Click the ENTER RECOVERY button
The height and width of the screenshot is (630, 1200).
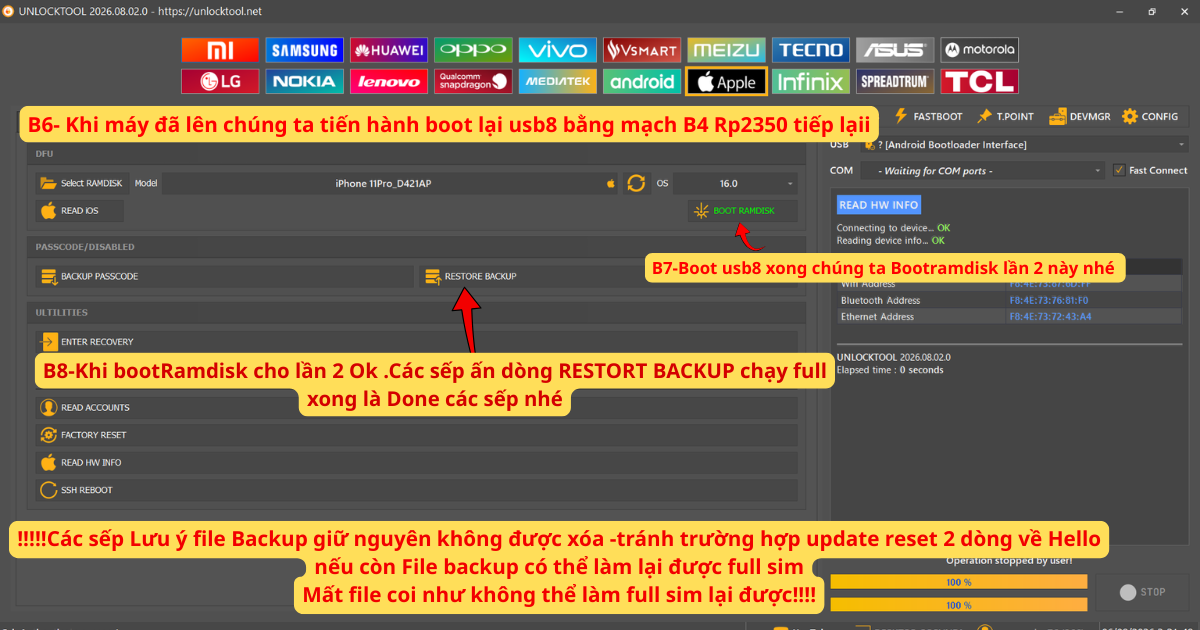point(416,342)
